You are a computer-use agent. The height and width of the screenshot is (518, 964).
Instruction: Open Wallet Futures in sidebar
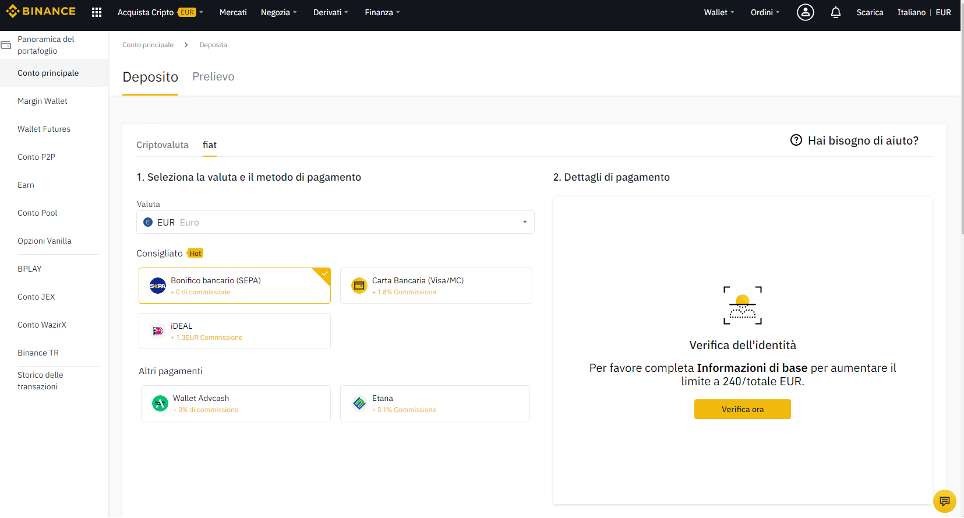click(44, 129)
